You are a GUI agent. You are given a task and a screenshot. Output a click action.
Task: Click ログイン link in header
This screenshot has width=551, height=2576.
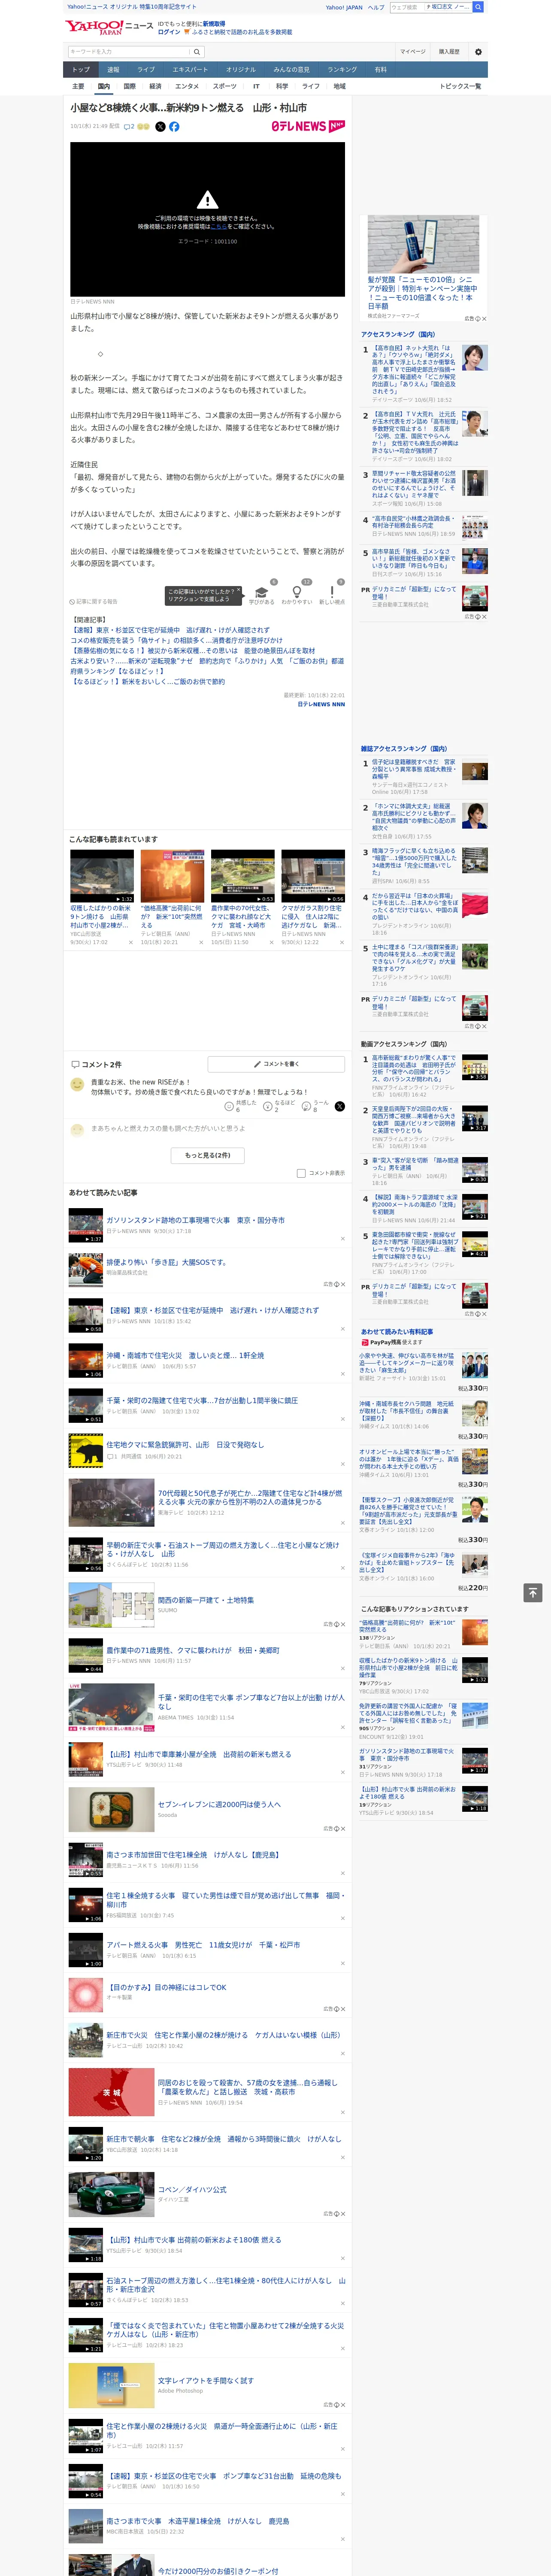tap(169, 32)
